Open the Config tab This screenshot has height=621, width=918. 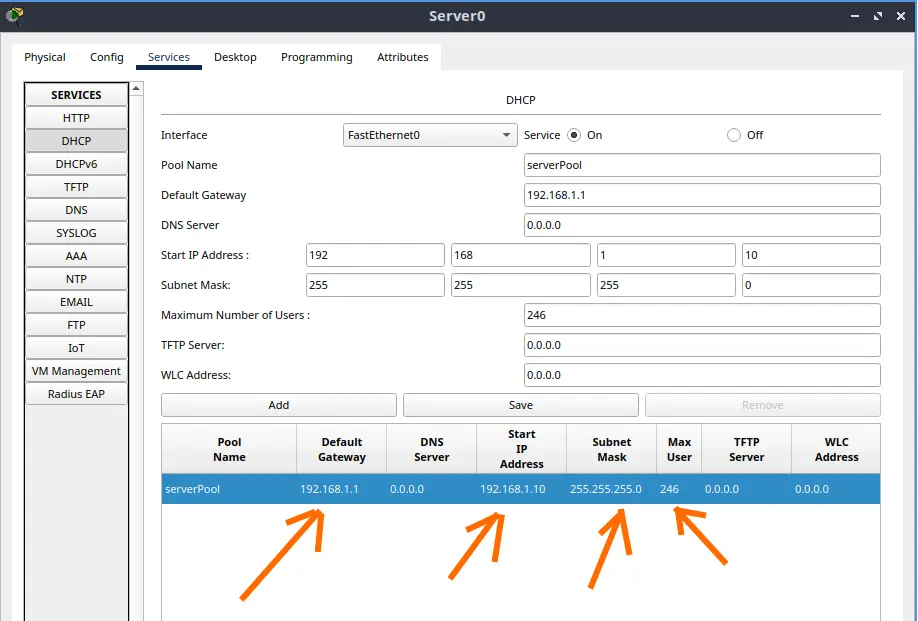107,57
